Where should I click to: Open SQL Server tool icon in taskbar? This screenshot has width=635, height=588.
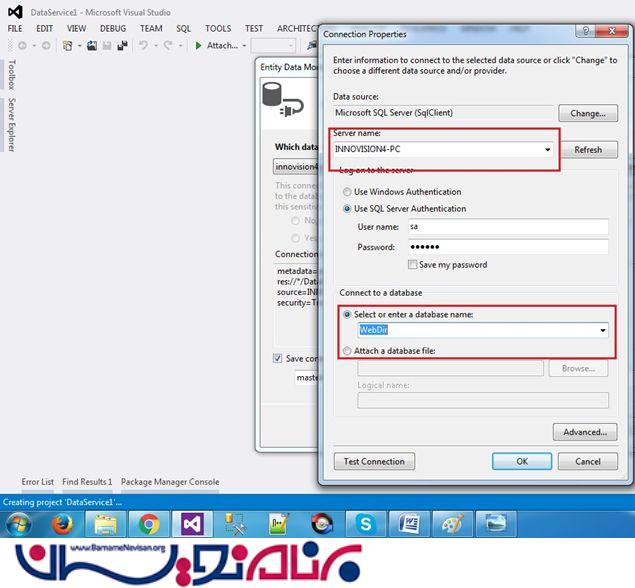coord(236,524)
